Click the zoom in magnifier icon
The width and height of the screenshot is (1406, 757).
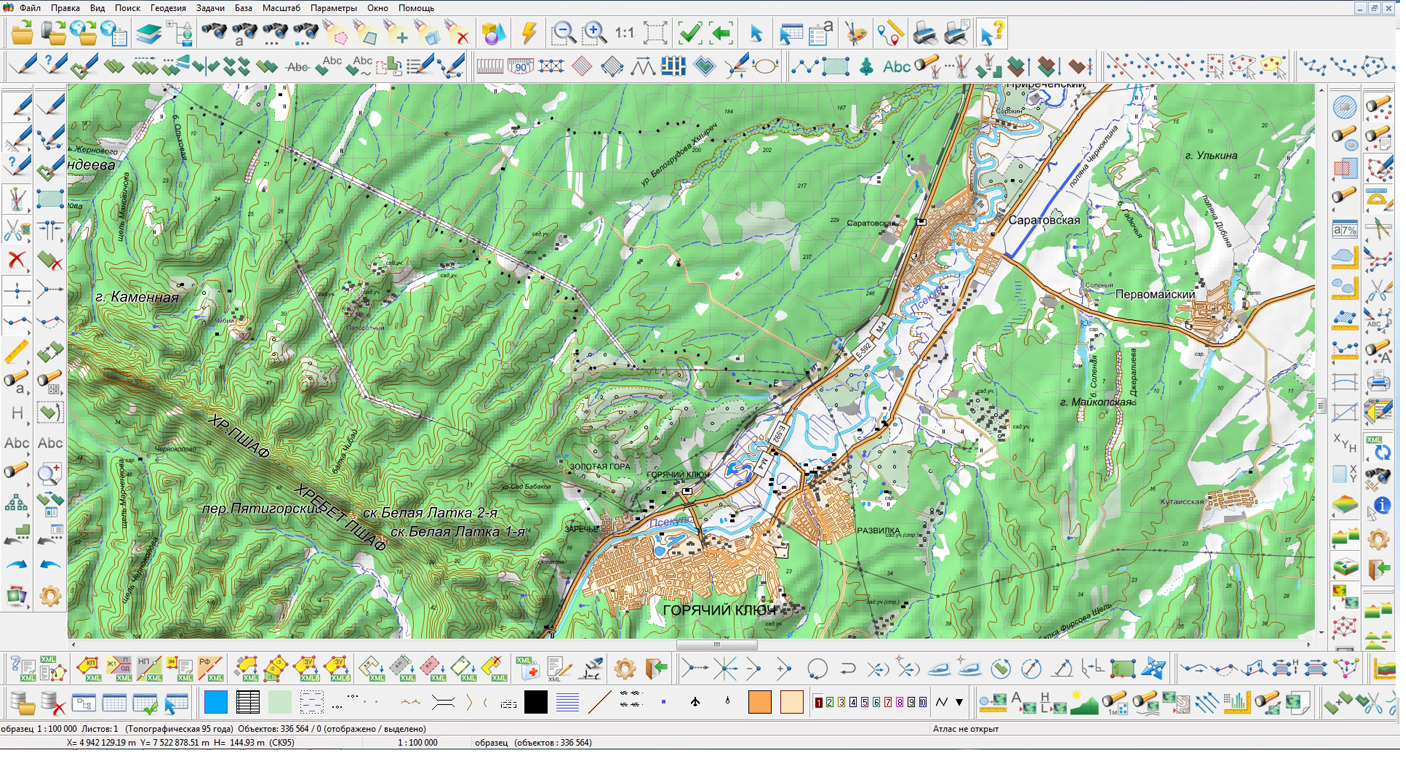[x=595, y=33]
